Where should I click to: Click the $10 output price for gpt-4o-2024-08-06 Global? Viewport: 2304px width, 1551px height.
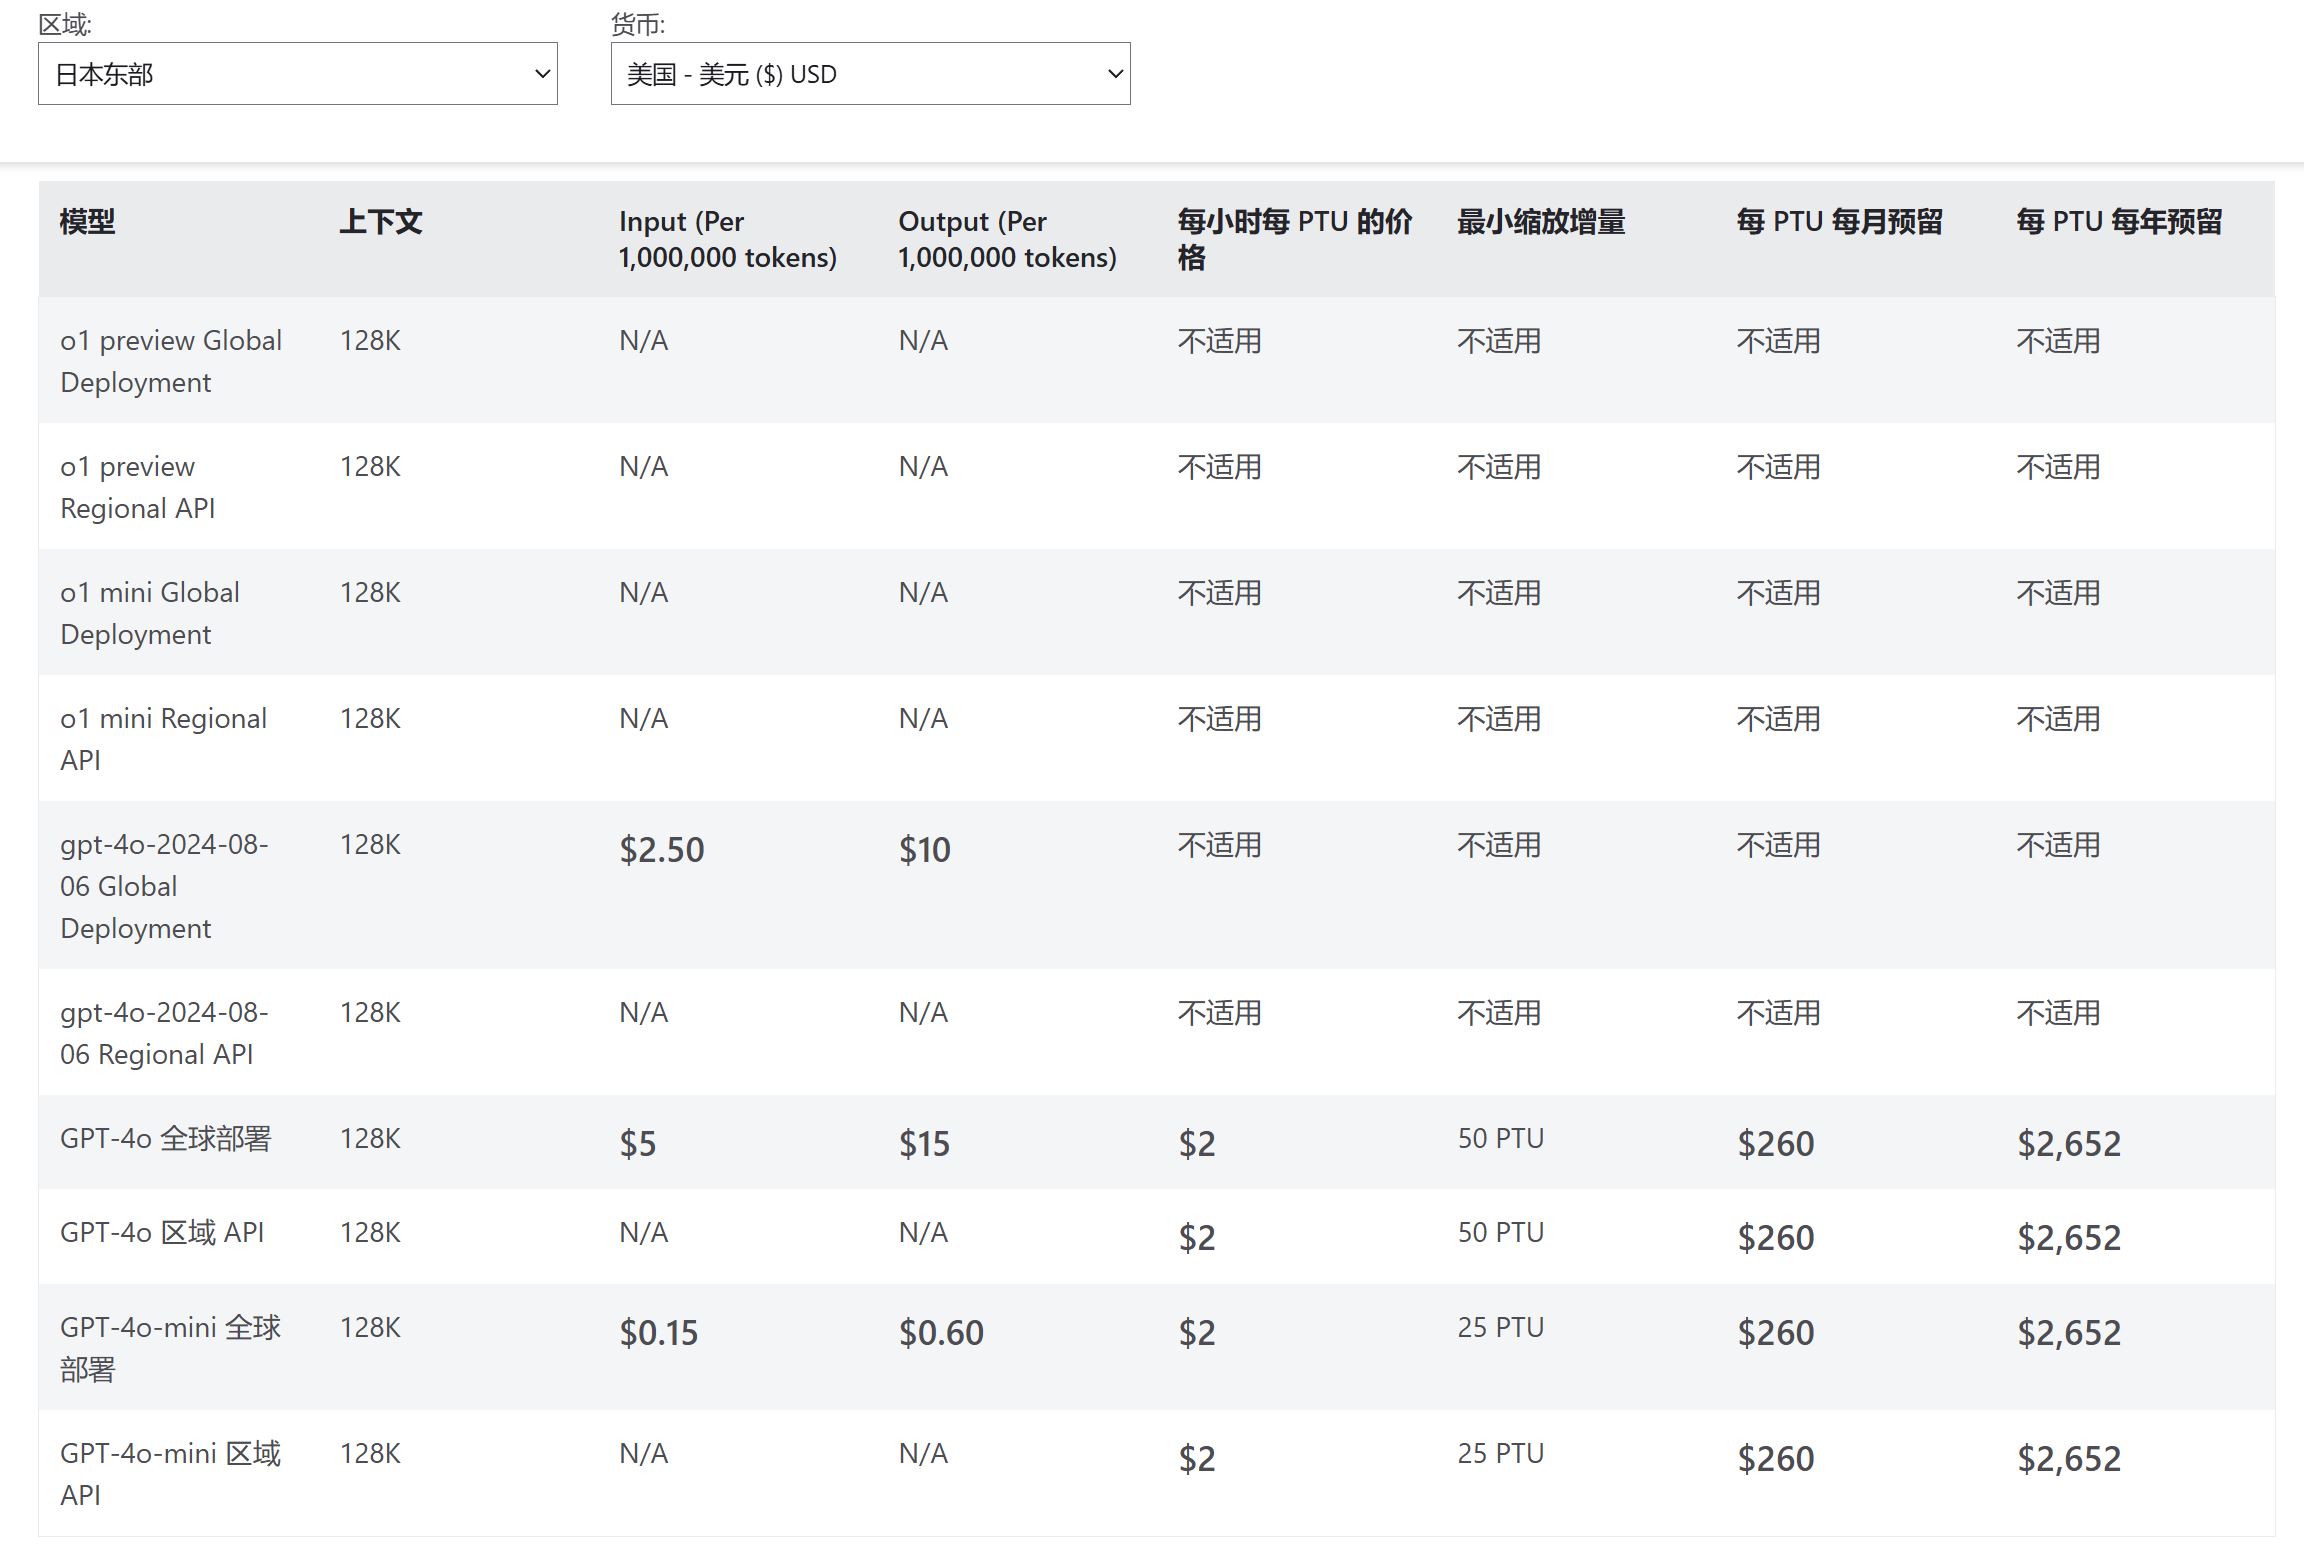coord(925,850)
